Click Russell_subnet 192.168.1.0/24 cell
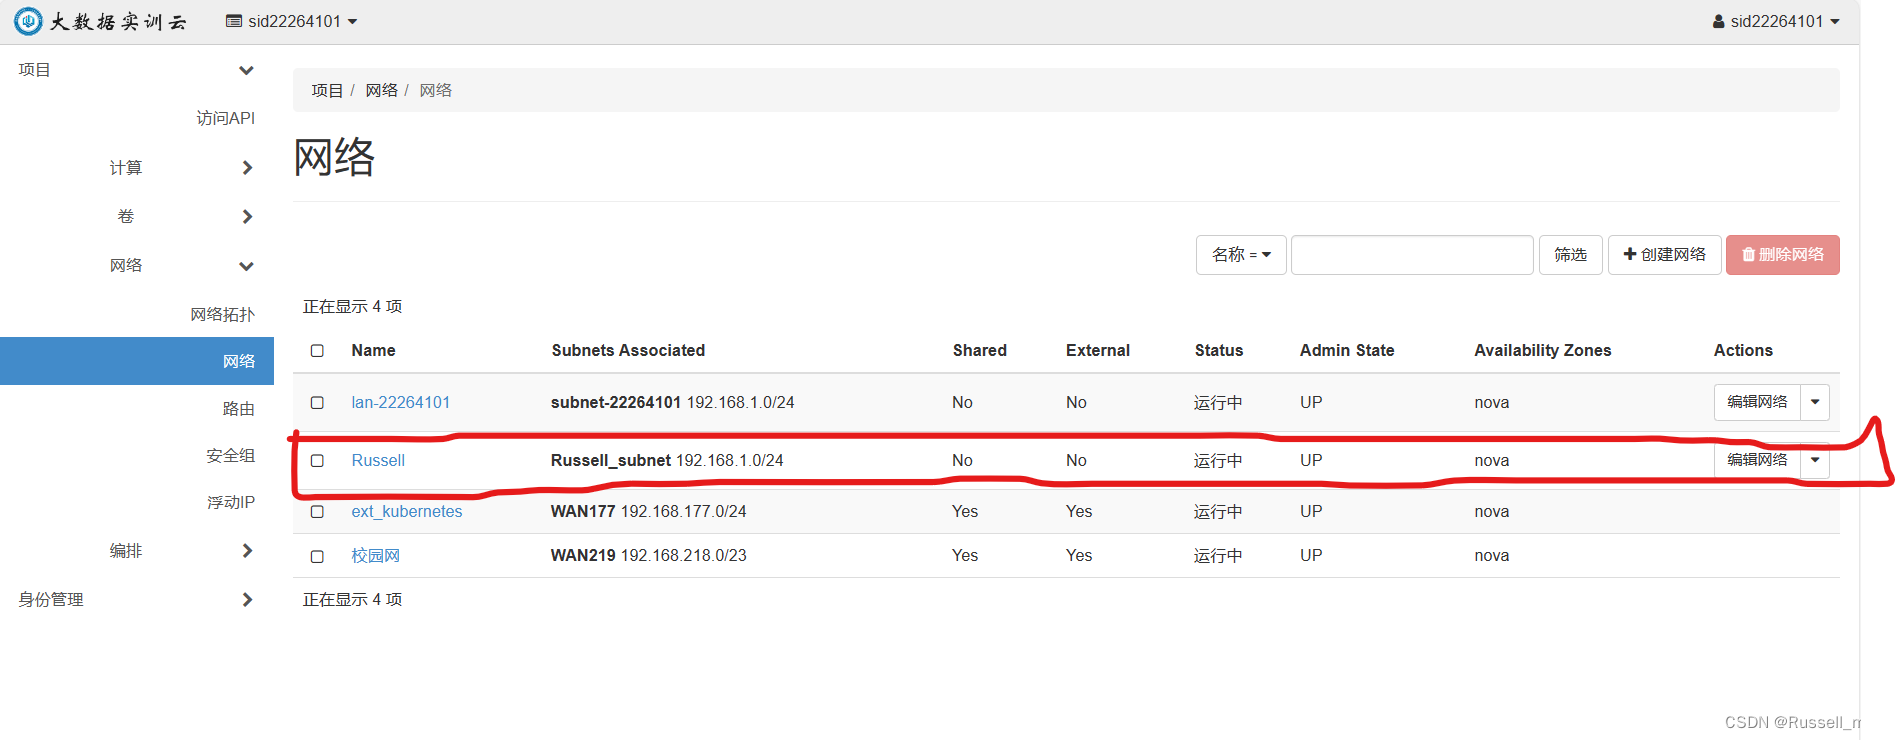The height and width of the screenshot is (740, 1897). click(667, 460)
